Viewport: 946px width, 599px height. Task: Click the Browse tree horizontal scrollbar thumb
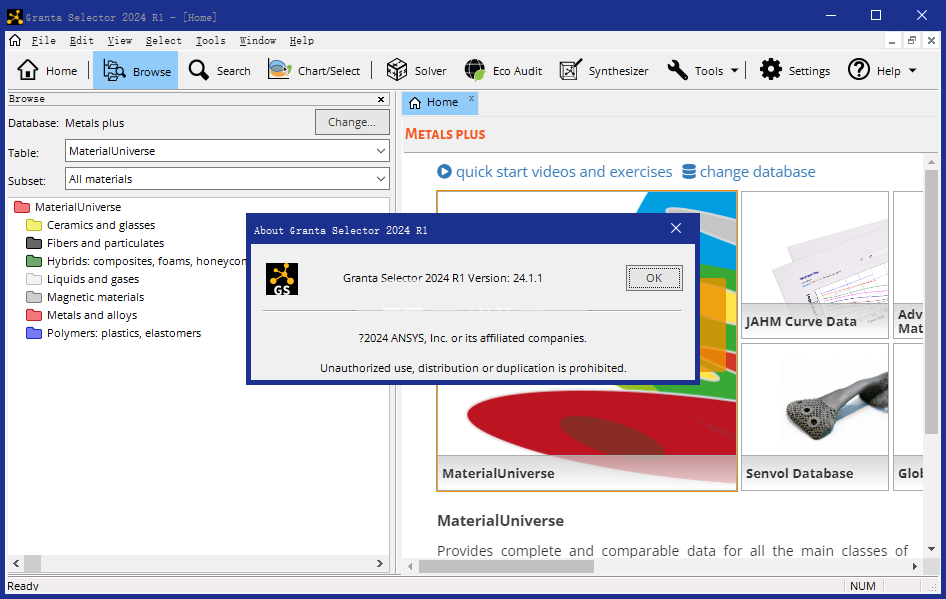[x=32, y=563]
